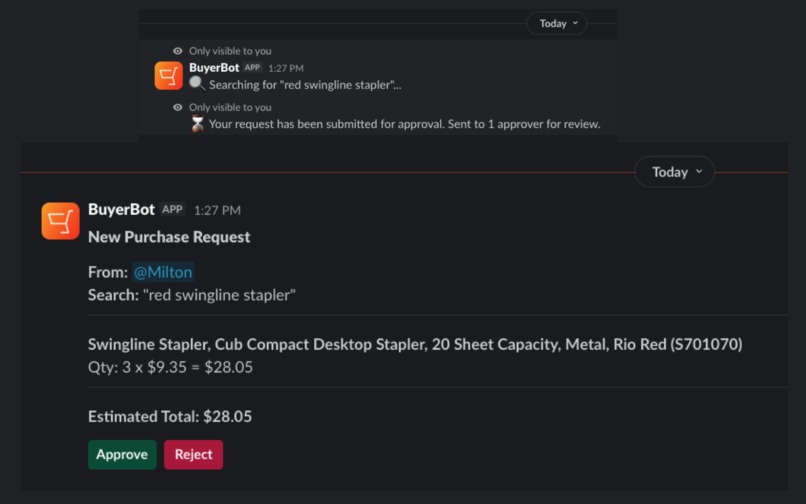Screen dimensions: 806x504
Task: Click the 'Search: "red swingline stapler"' line
Action: coord(192,295)
